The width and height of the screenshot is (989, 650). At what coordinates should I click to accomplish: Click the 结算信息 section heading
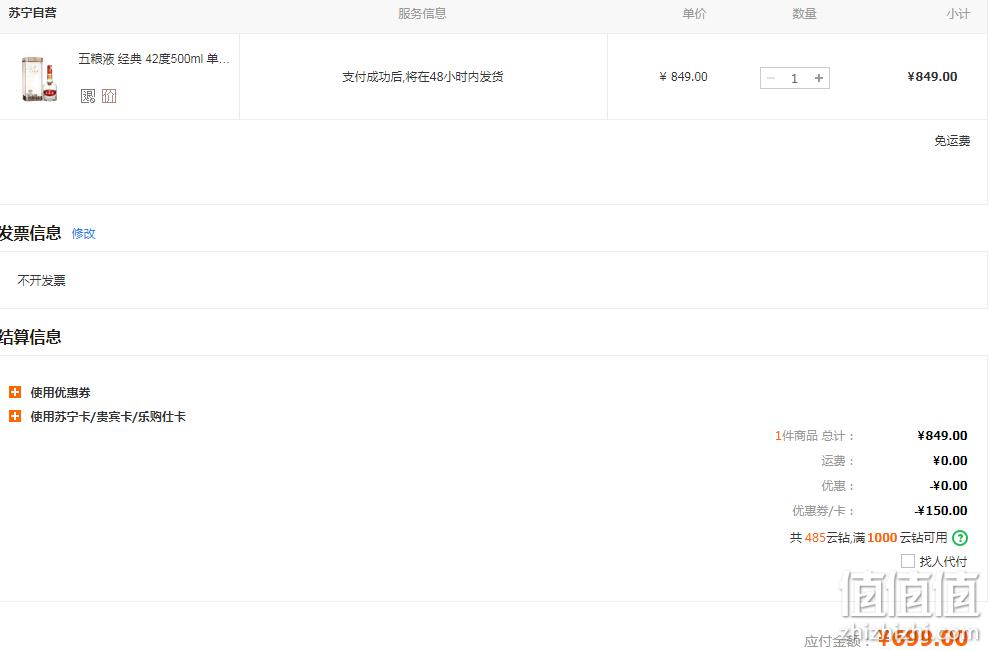tap(30, 337)
